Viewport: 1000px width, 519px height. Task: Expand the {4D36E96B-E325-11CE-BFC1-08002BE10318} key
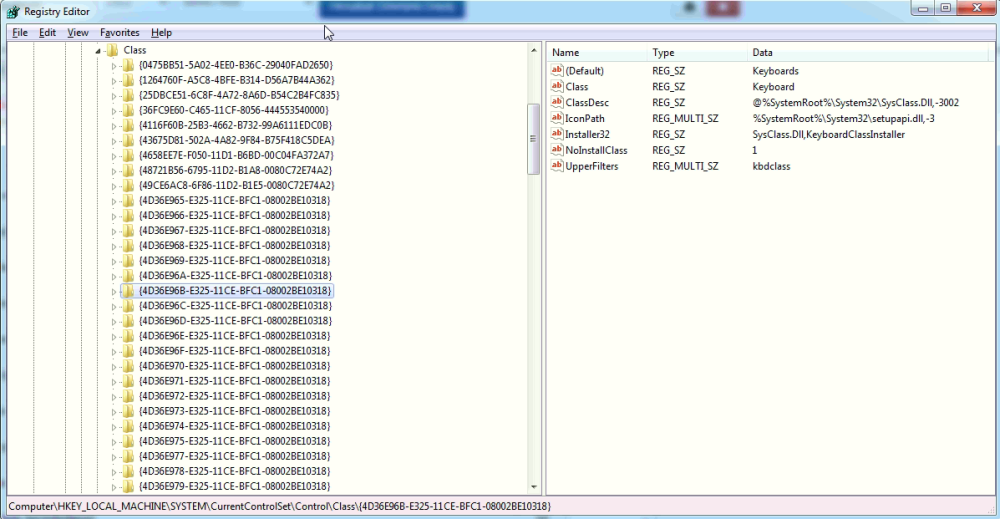pos(114,291)
